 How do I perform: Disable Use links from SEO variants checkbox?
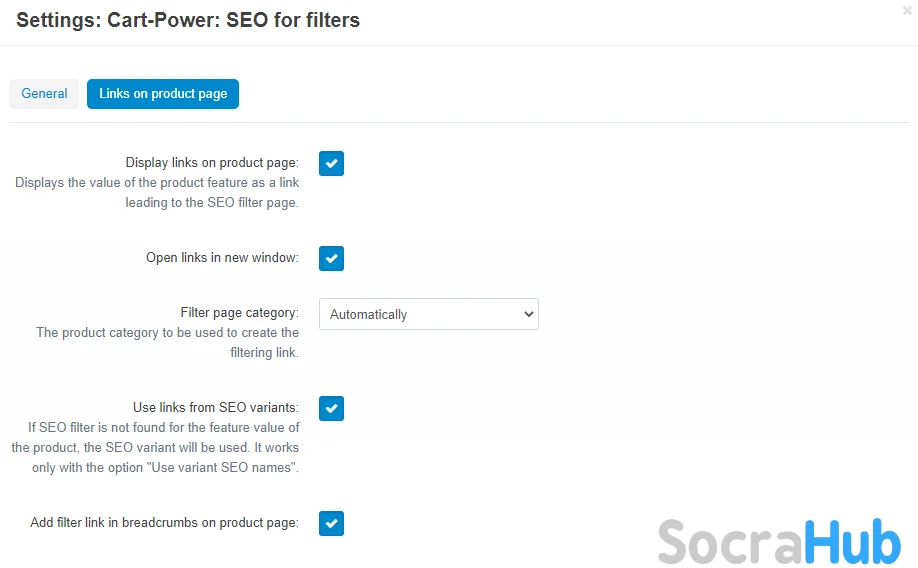(331, 408)
